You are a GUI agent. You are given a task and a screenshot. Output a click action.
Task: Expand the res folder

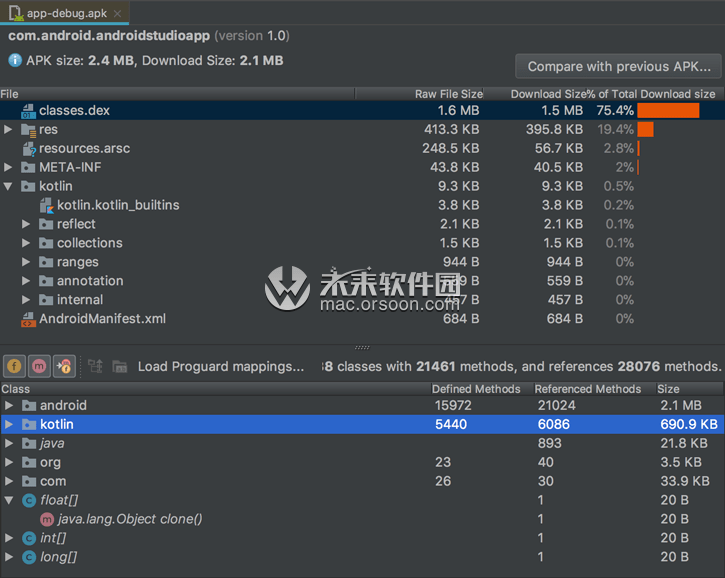pyautogui.click(x=8, y=129)
